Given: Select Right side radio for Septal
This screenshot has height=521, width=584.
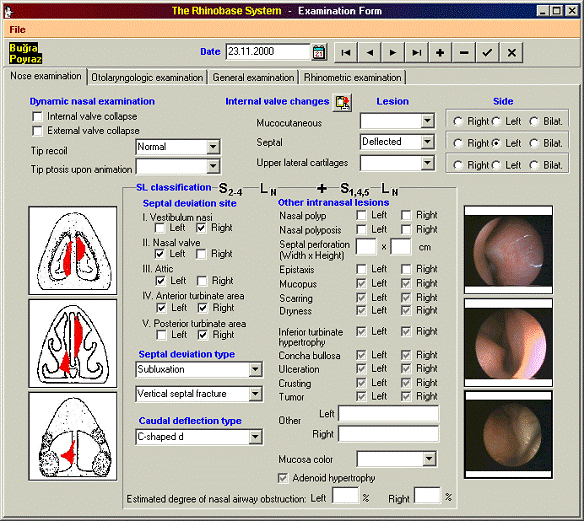Looking at the screenshot, I should 458,143.
